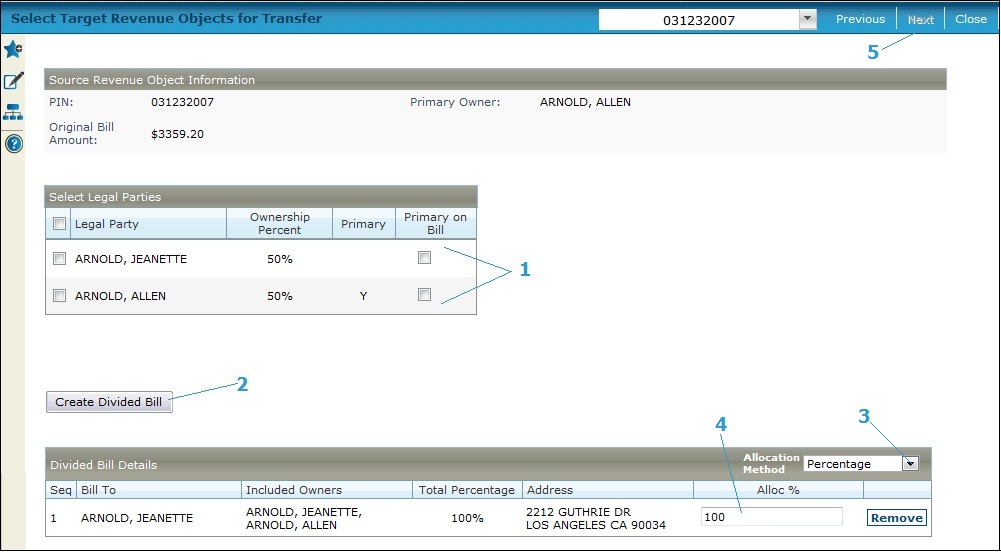Select the ARNOLD, JEANETTE row checkbox
1001x553 pixels.
[x=59, y=259]
